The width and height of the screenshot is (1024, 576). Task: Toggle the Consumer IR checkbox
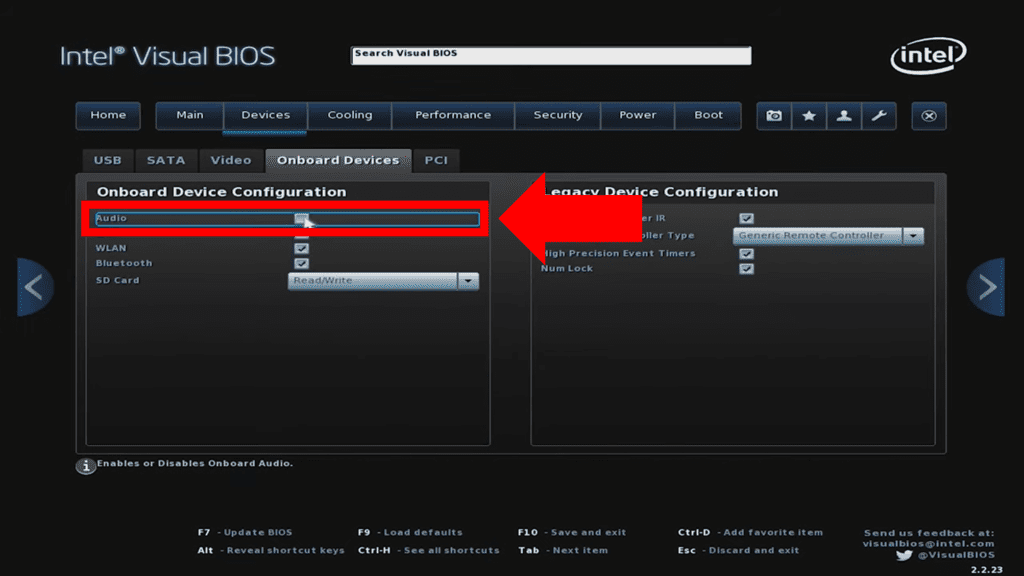746,218
